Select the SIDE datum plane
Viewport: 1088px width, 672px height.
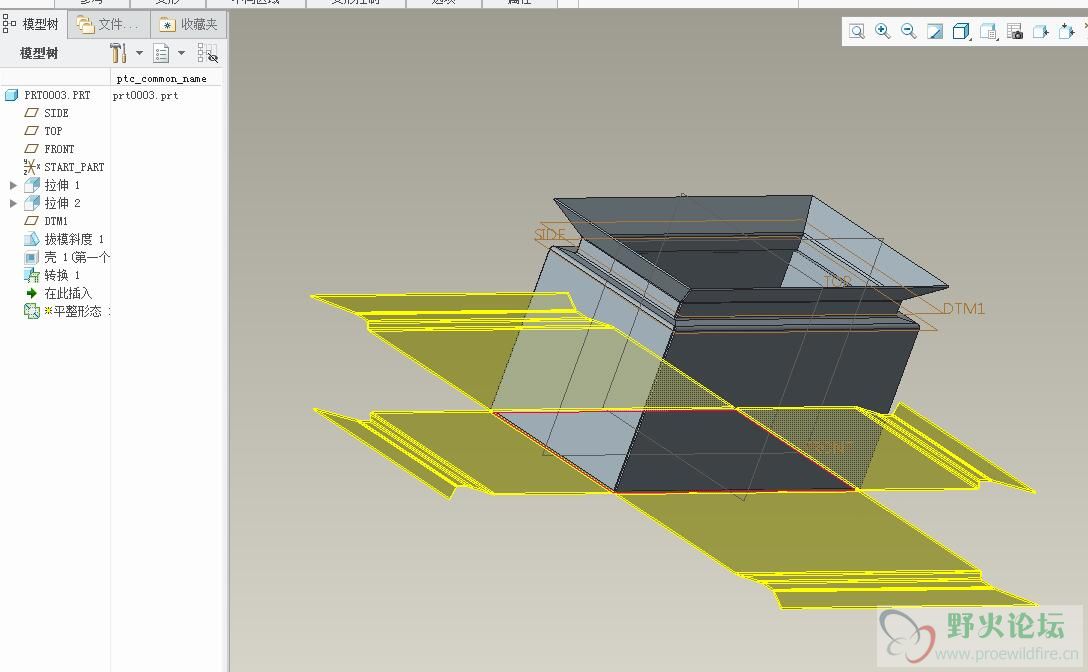[x=56, y=113]
